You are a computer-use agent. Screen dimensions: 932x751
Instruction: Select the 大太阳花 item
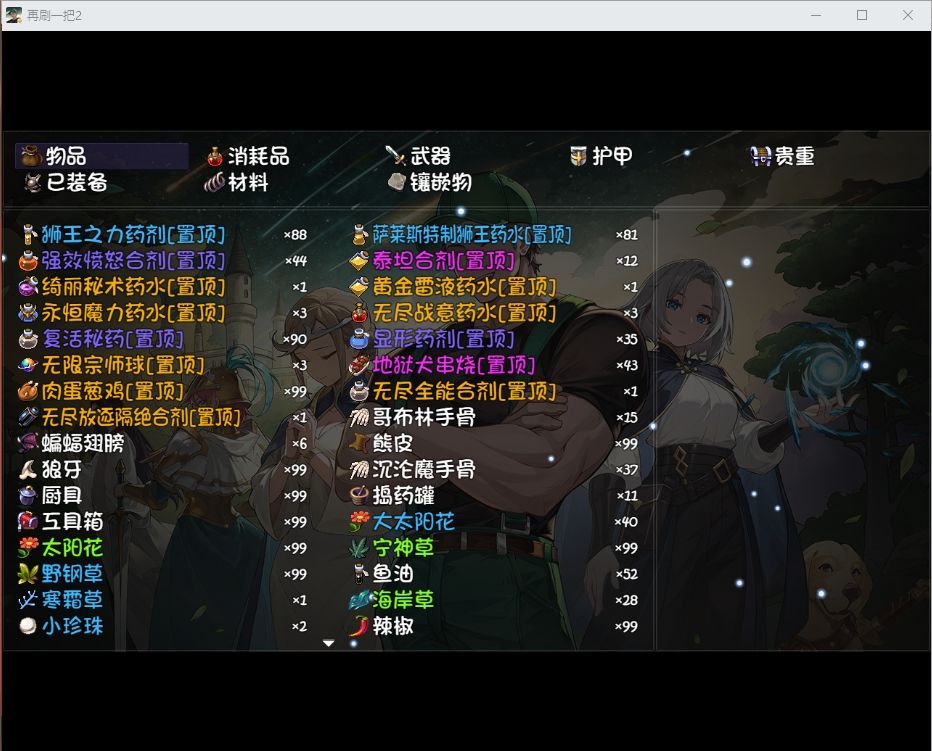click(495, 521)
